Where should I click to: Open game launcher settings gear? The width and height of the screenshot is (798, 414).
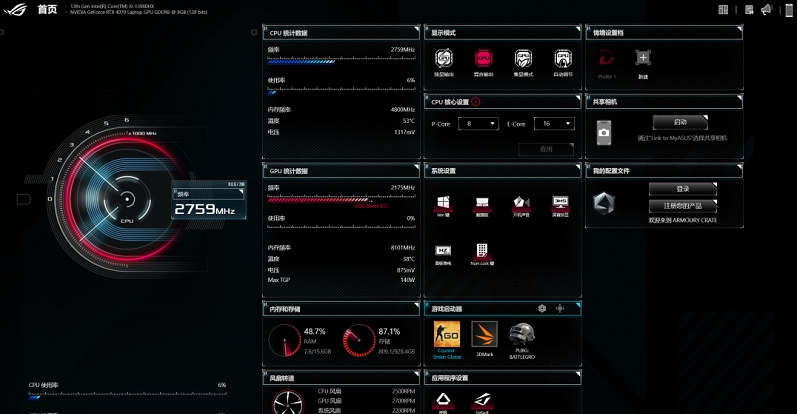(x=542, y=308)
